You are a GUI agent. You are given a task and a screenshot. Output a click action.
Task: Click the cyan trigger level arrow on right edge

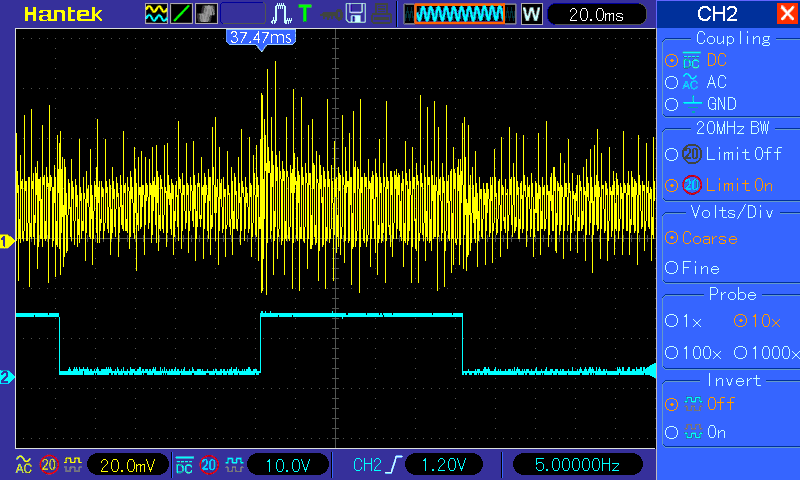(651, 370)
